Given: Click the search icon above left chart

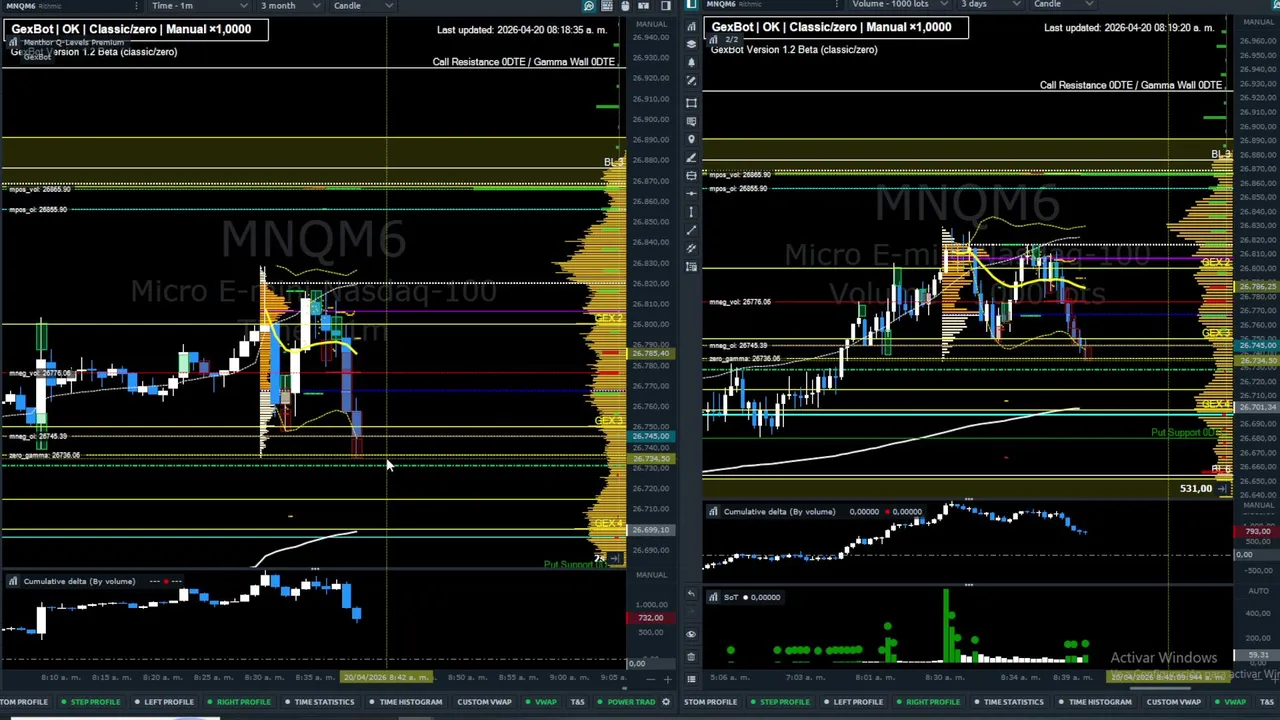Looking at the screenshot, I should (x=588, y=6).
